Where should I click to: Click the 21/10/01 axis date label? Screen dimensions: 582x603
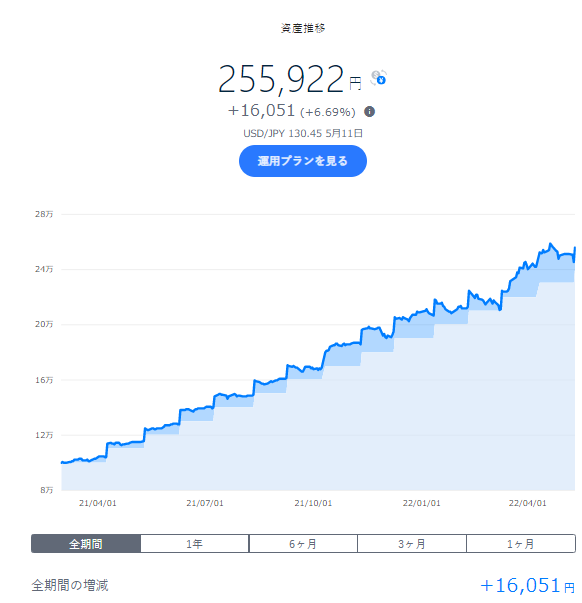[x=313, y=503]
